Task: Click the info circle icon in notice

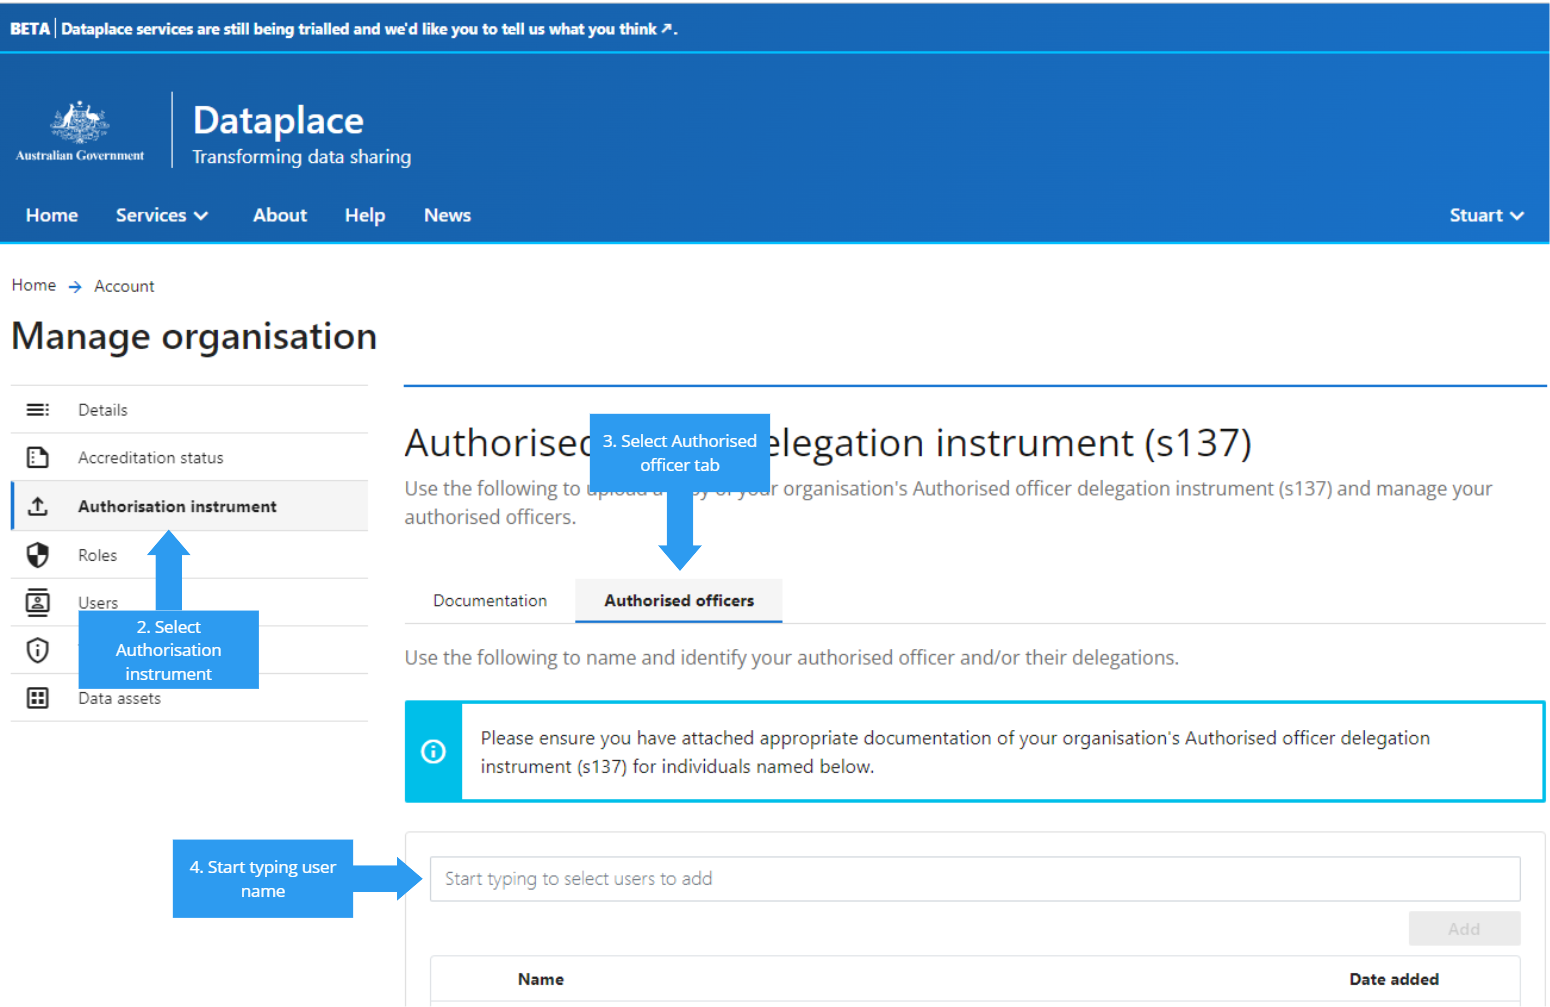Action: [433, 751]
